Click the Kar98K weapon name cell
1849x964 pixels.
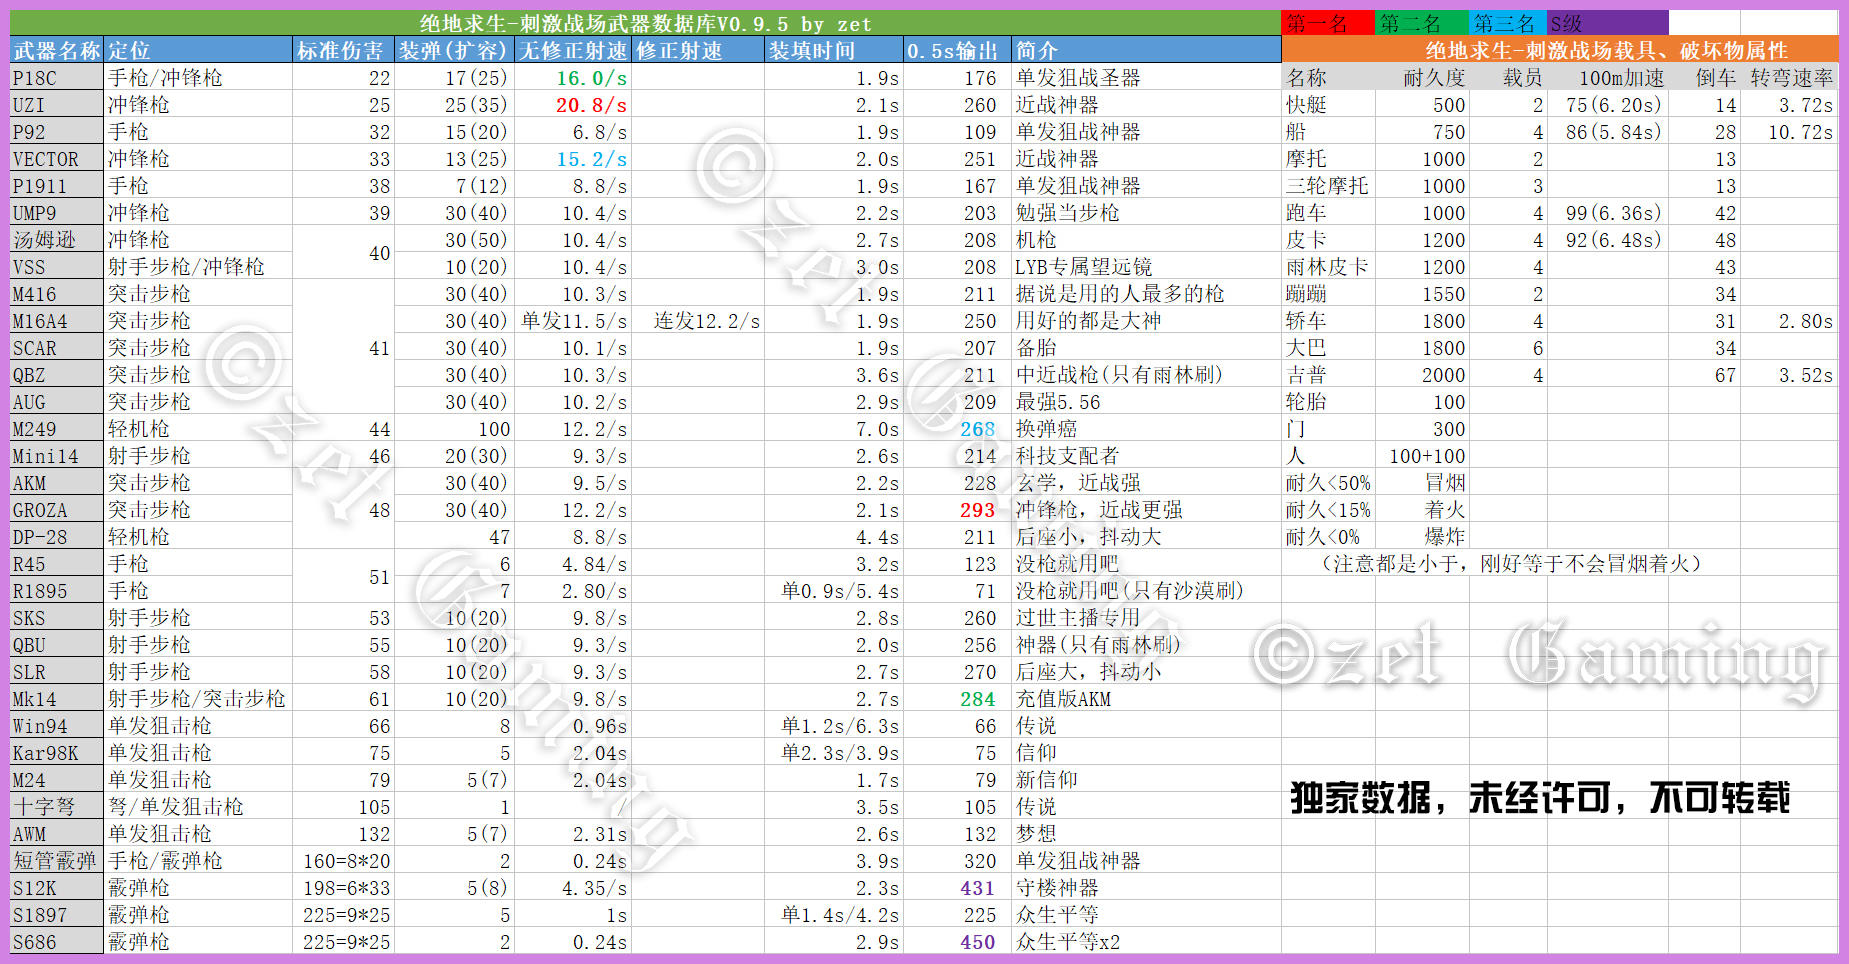click(x=57, y=753)
